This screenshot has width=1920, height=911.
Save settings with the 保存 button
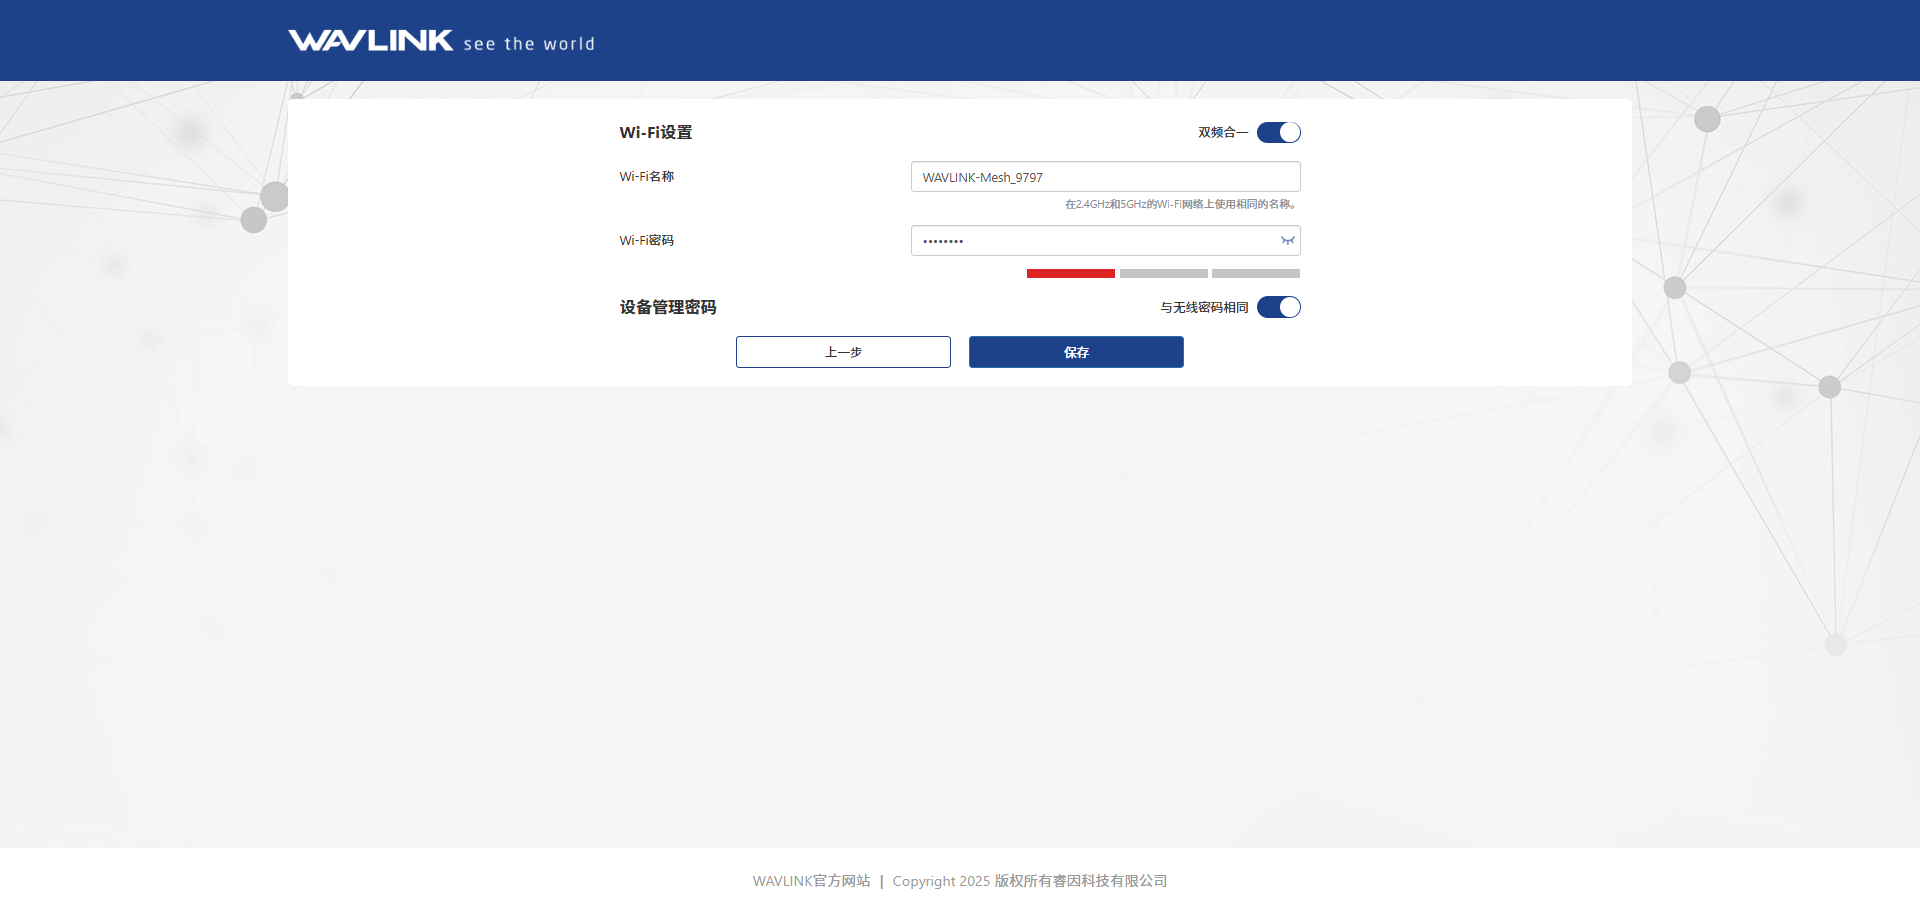(x=1076, y=352)
